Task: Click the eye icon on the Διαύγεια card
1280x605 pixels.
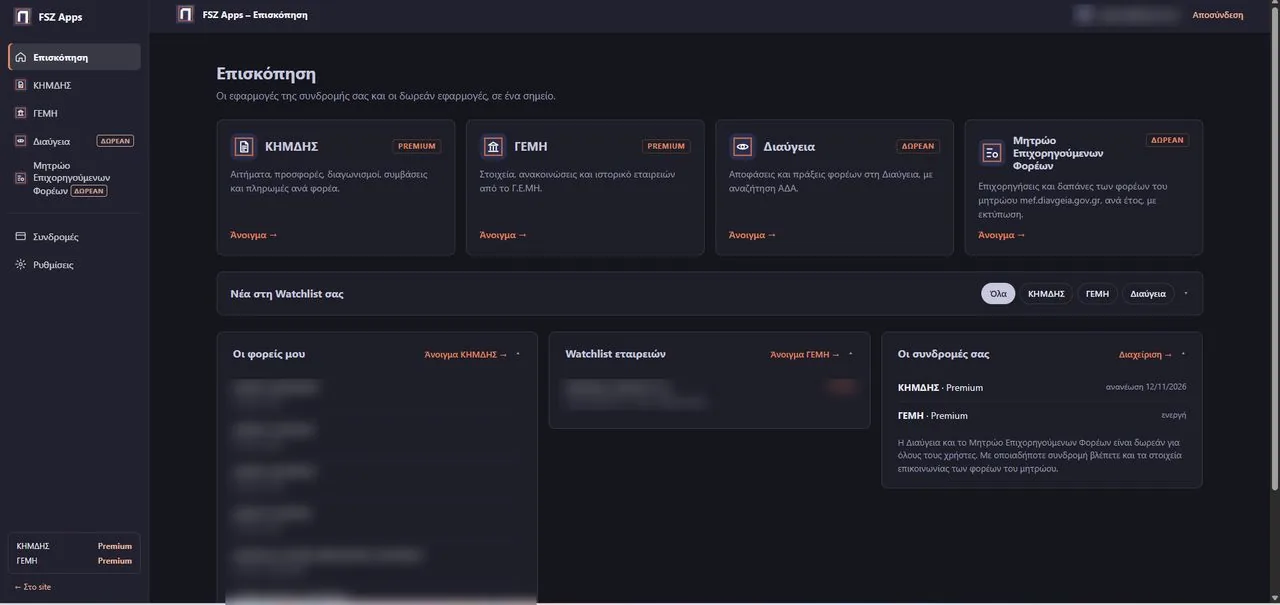Action: coord(742,147)
